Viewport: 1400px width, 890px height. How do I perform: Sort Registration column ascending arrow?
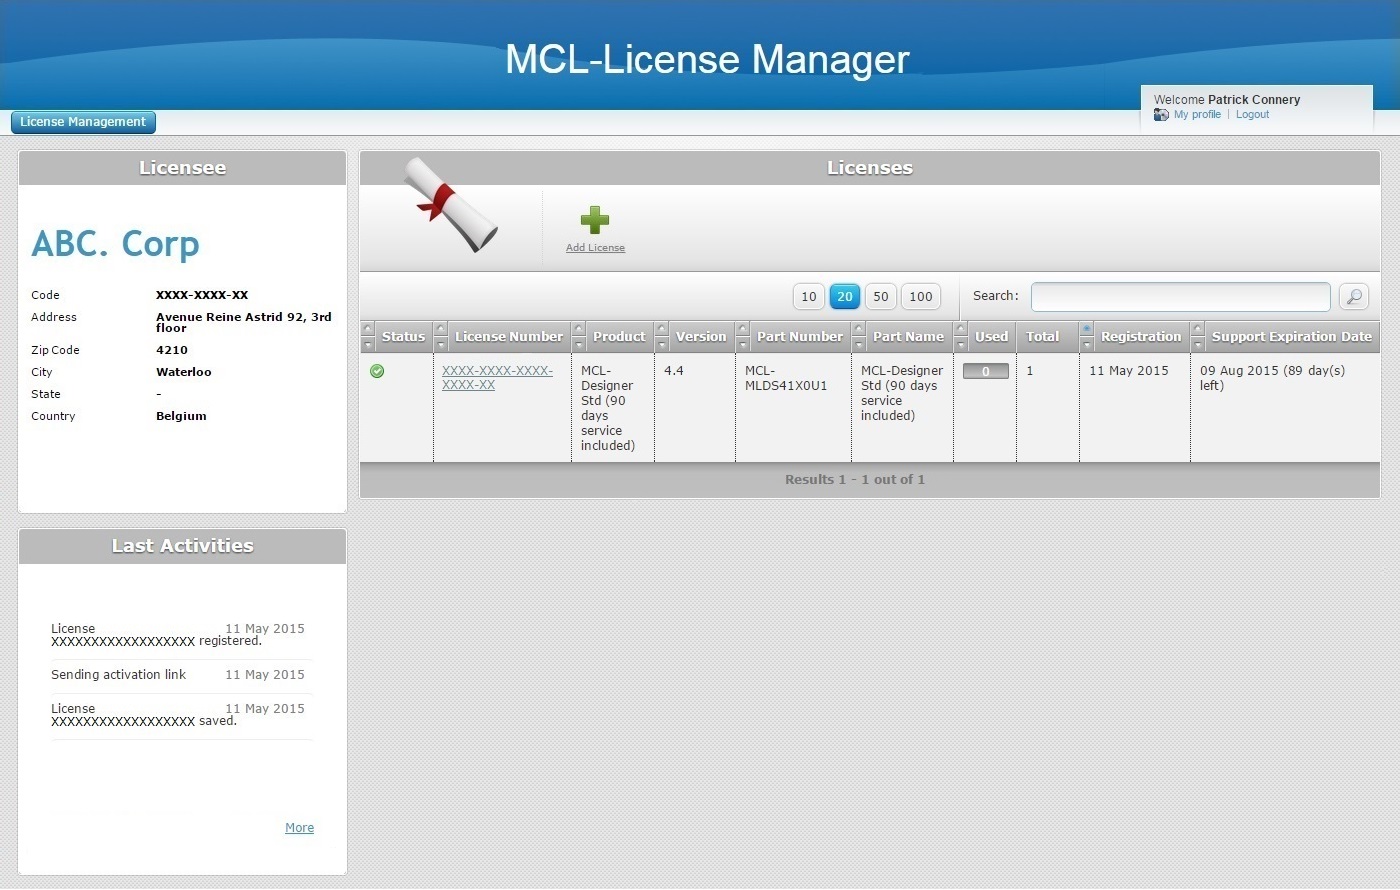point(1087,329)
